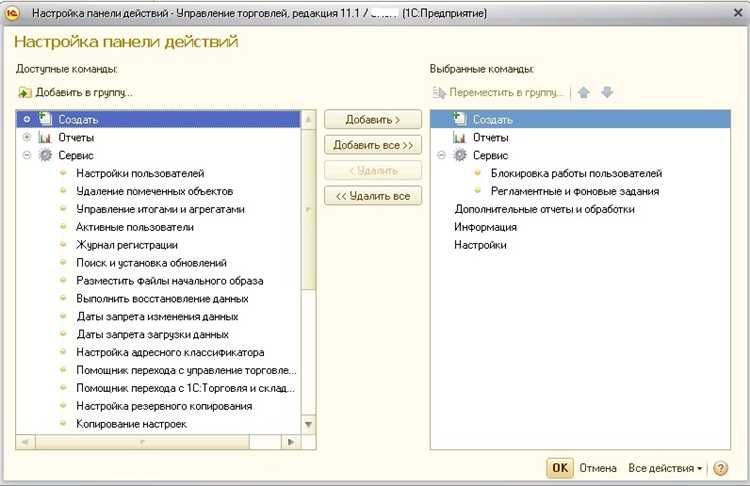Screen dimensions: 750x486
Task: Click Отчеты chart icon in selected commands
Action: 460,138
